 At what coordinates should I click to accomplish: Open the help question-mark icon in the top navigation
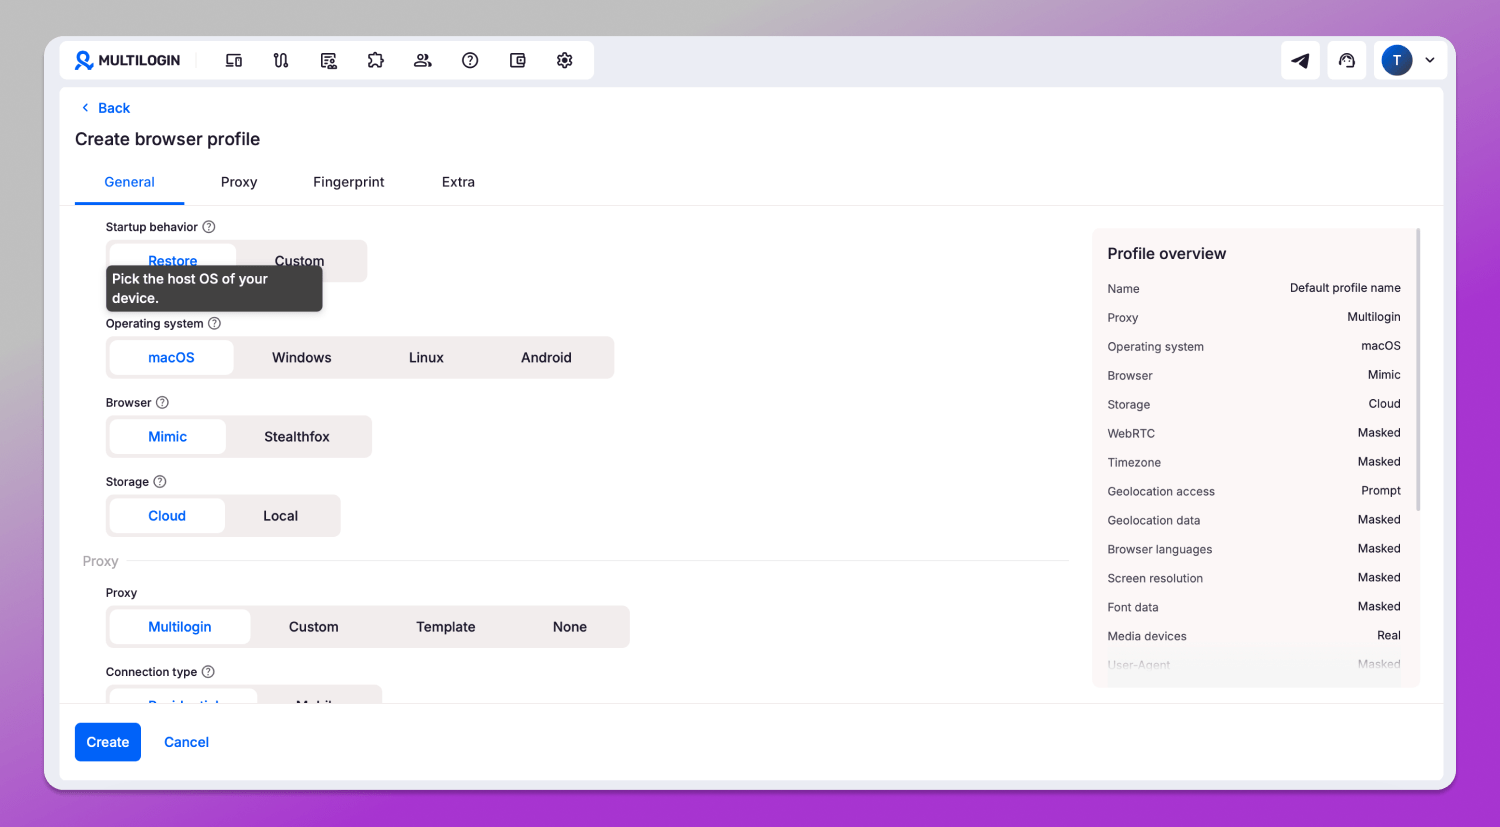point(470,60)
